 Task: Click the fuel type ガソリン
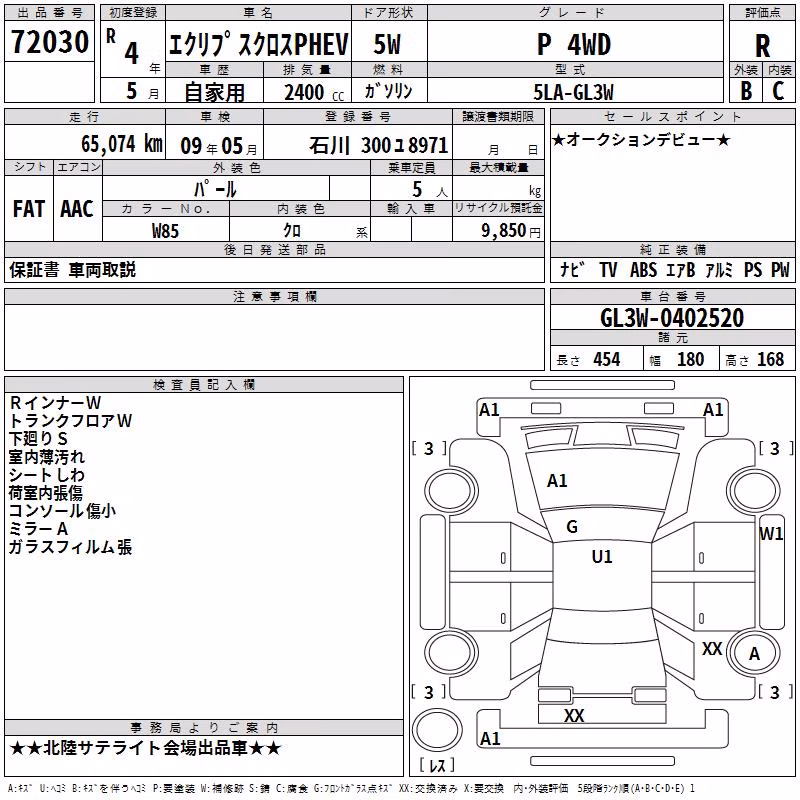click(x=388, y=91)
